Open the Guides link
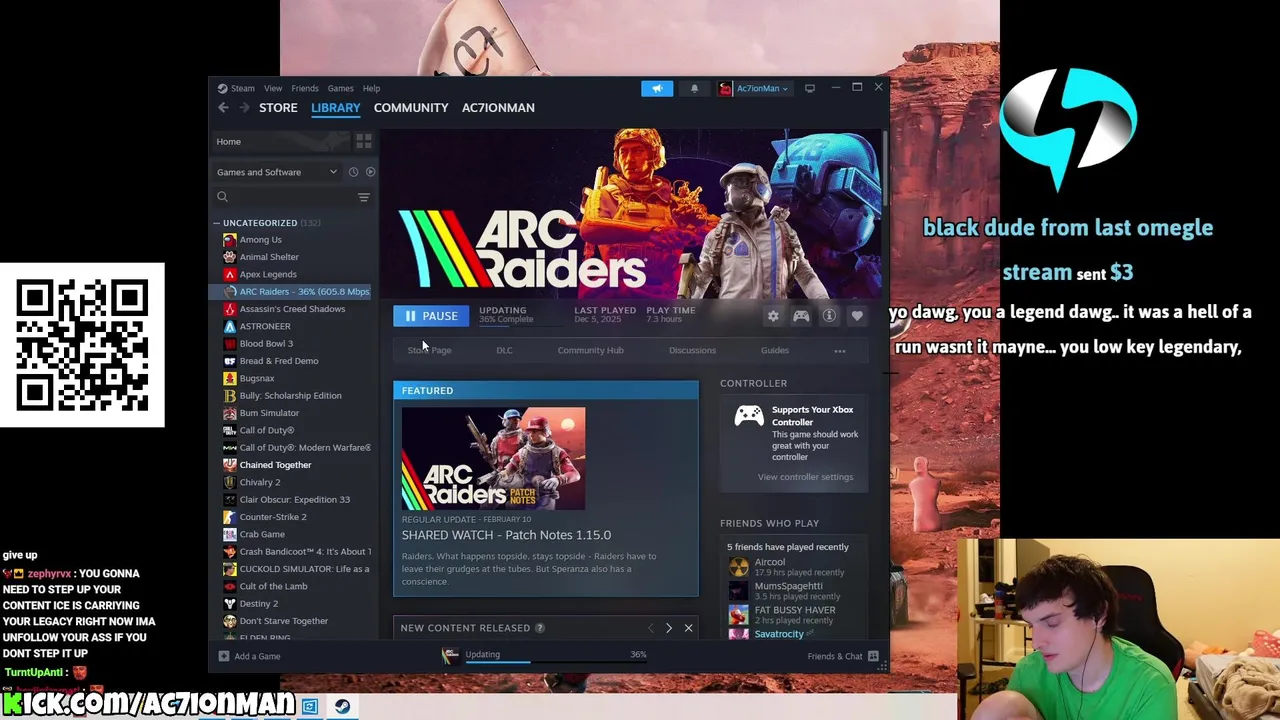Image resolution: width=1280 pixels, height=720 pixels. (775, 351)
